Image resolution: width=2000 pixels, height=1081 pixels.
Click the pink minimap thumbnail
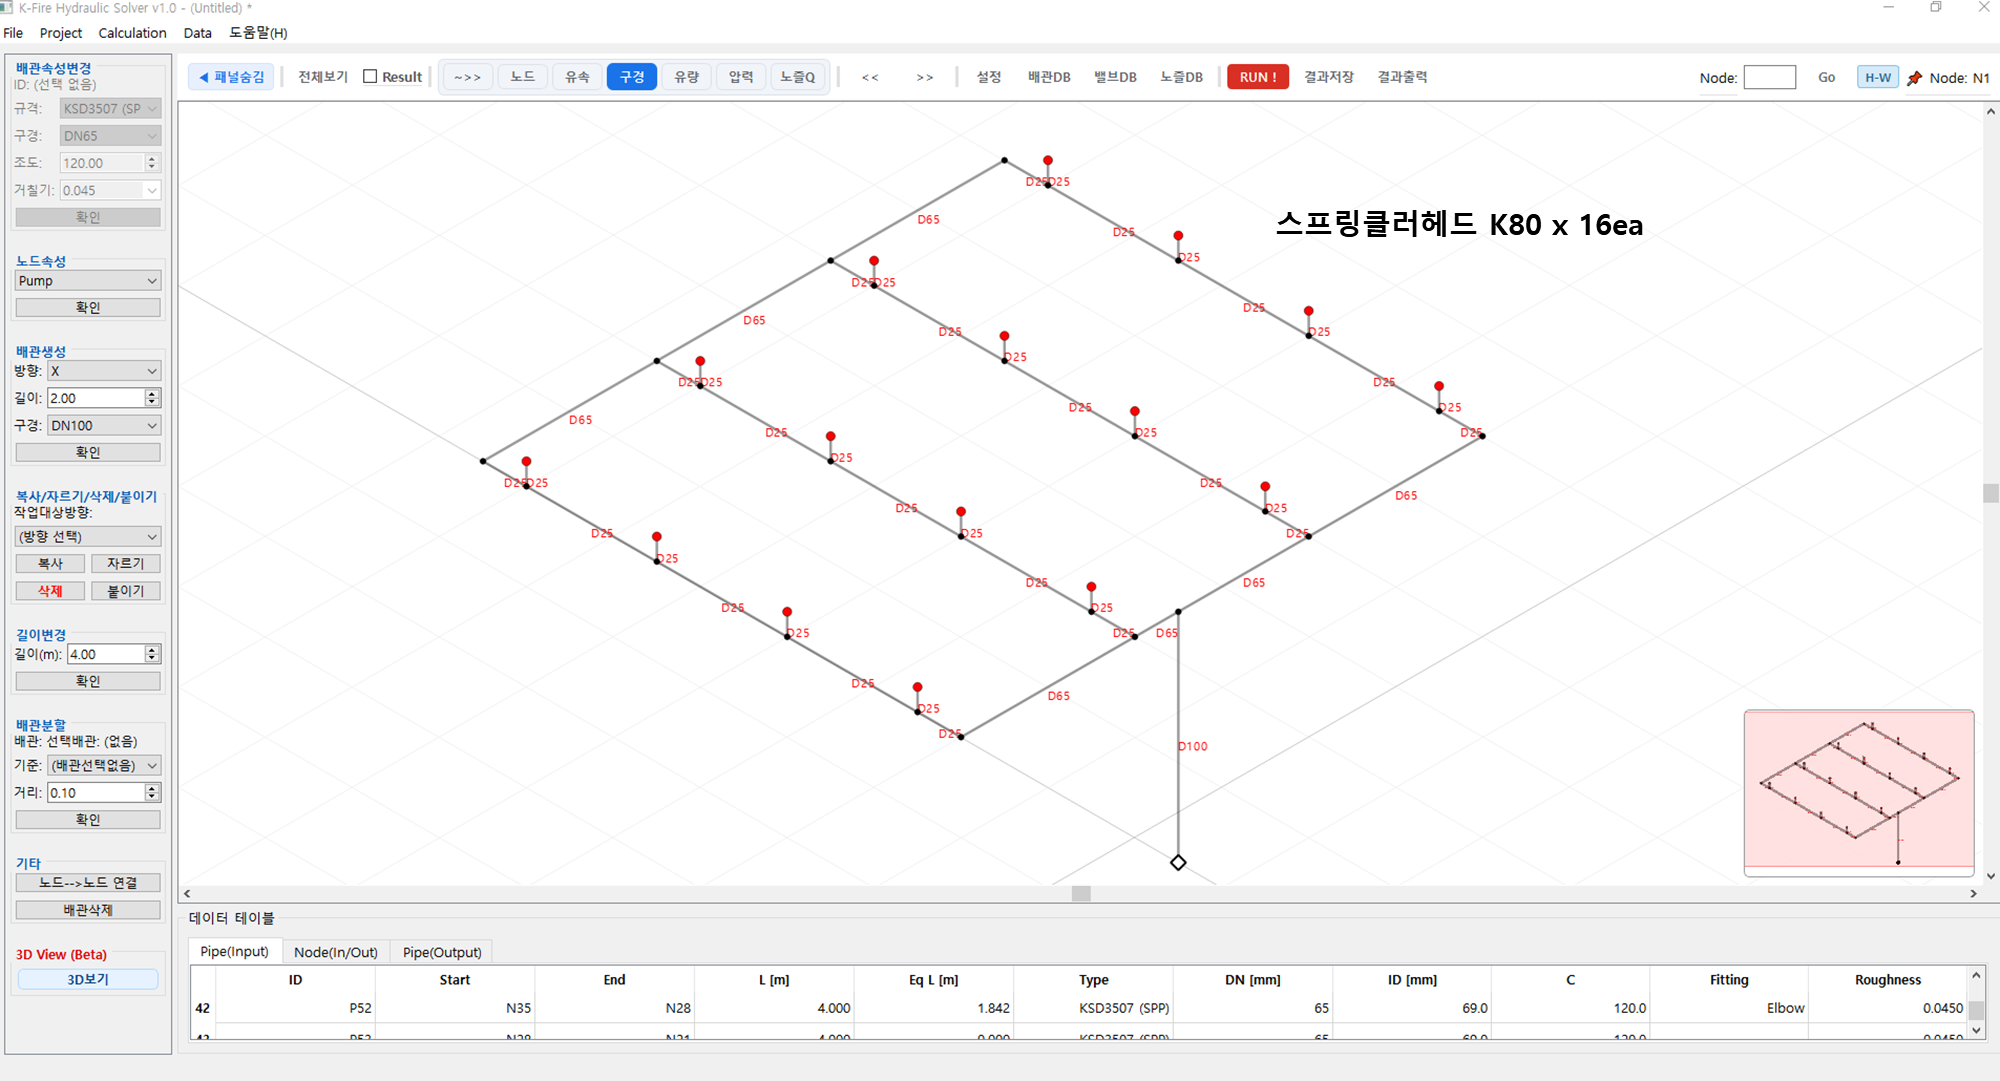click(x=1858, y=791)
